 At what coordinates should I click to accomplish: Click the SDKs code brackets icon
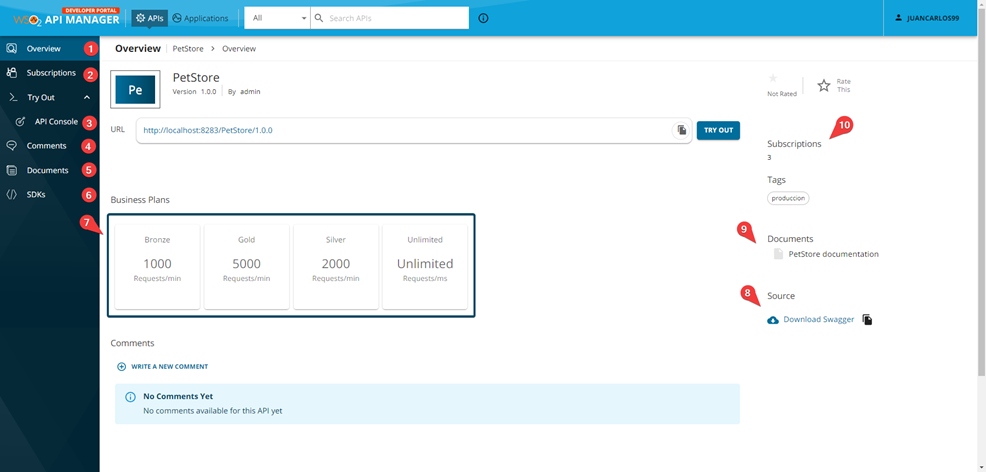tap(11, 195)
